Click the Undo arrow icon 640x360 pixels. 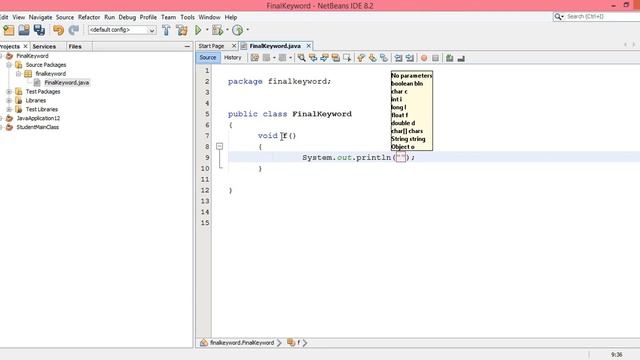(58, 30)
